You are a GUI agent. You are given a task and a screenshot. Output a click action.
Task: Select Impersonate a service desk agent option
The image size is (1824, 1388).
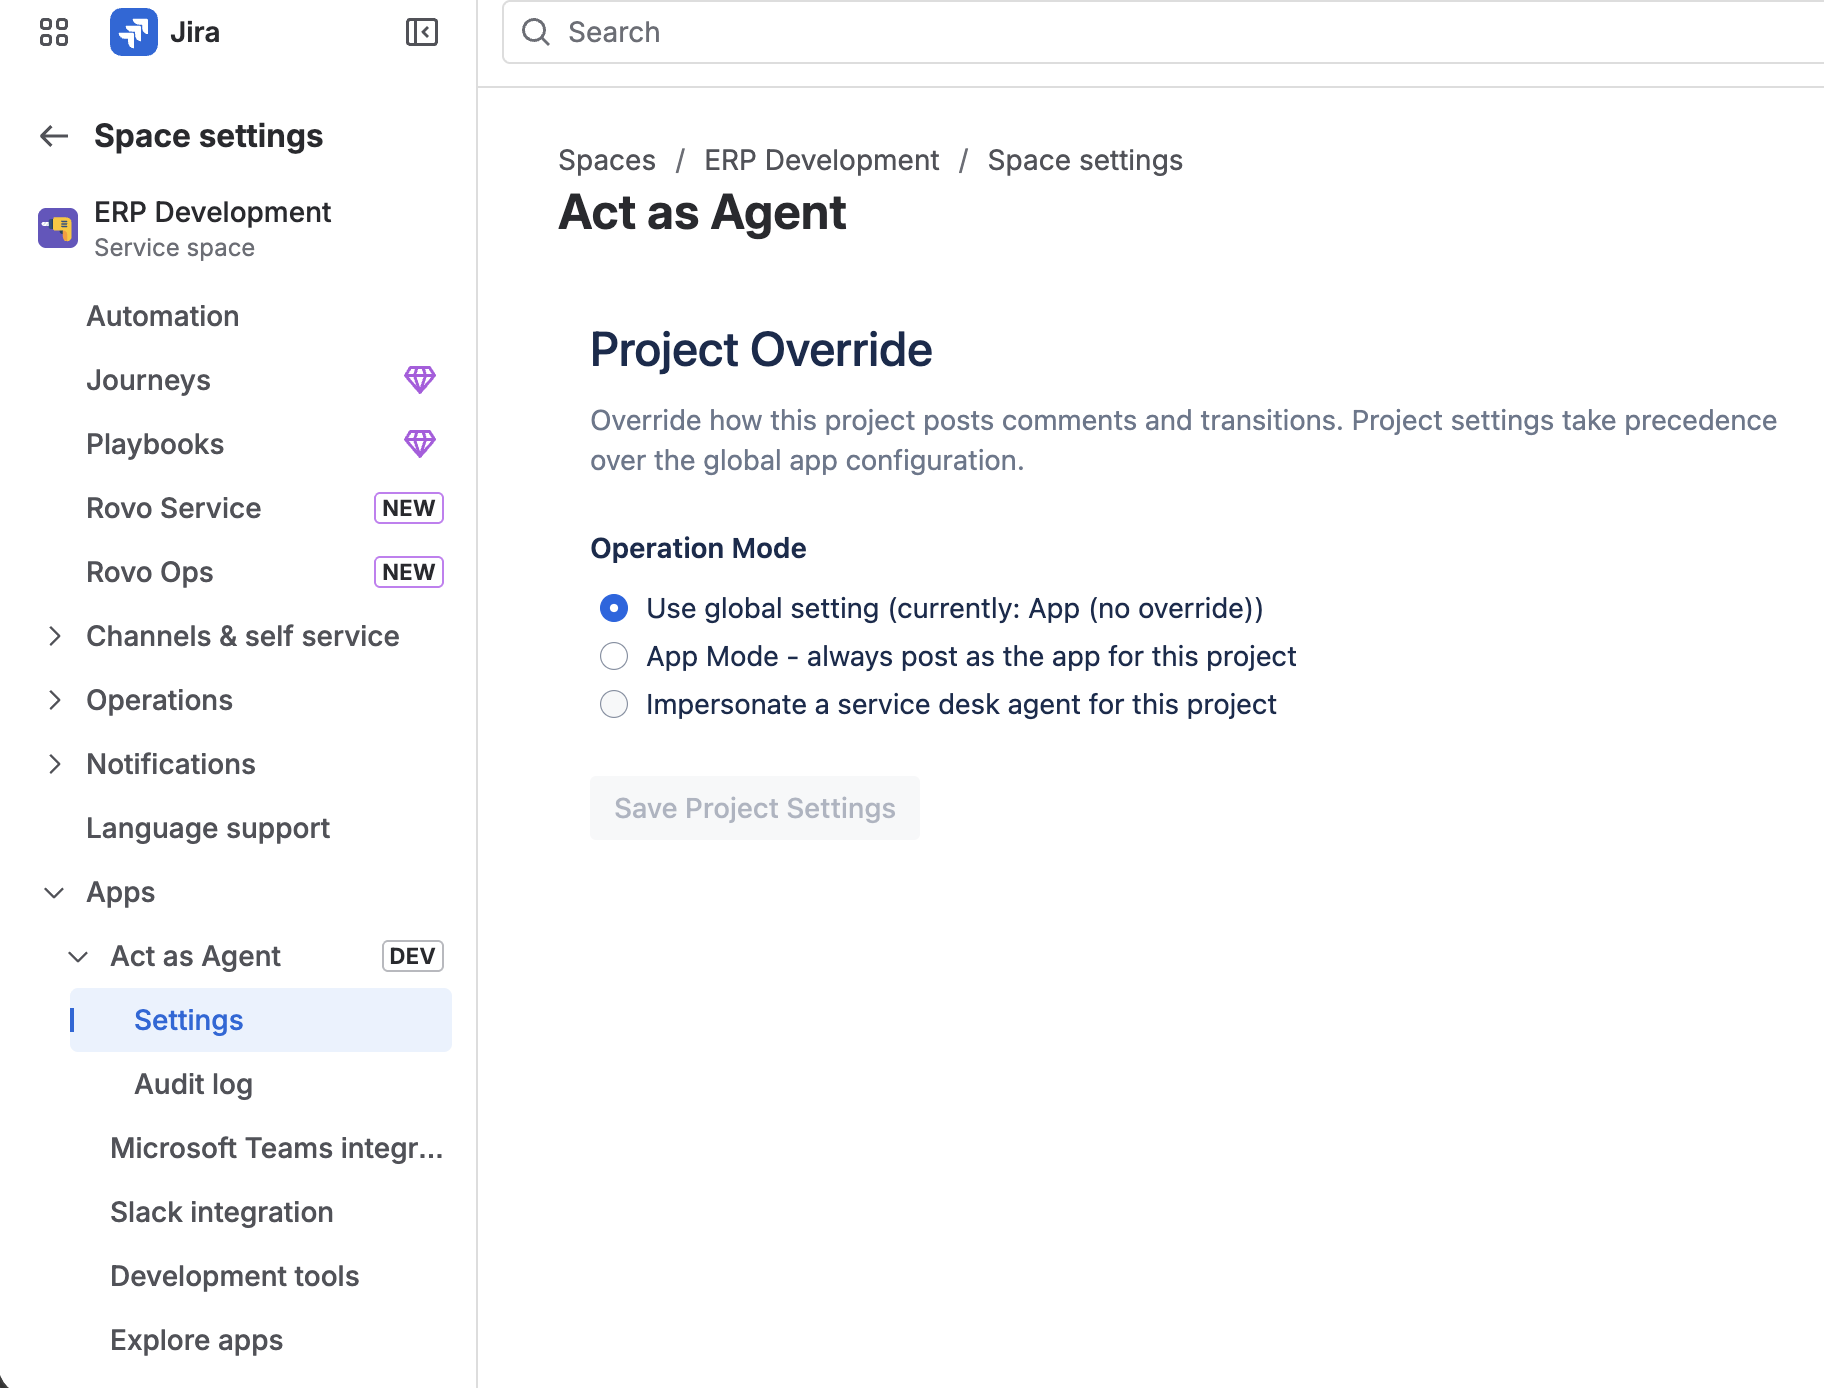(614, 704)
